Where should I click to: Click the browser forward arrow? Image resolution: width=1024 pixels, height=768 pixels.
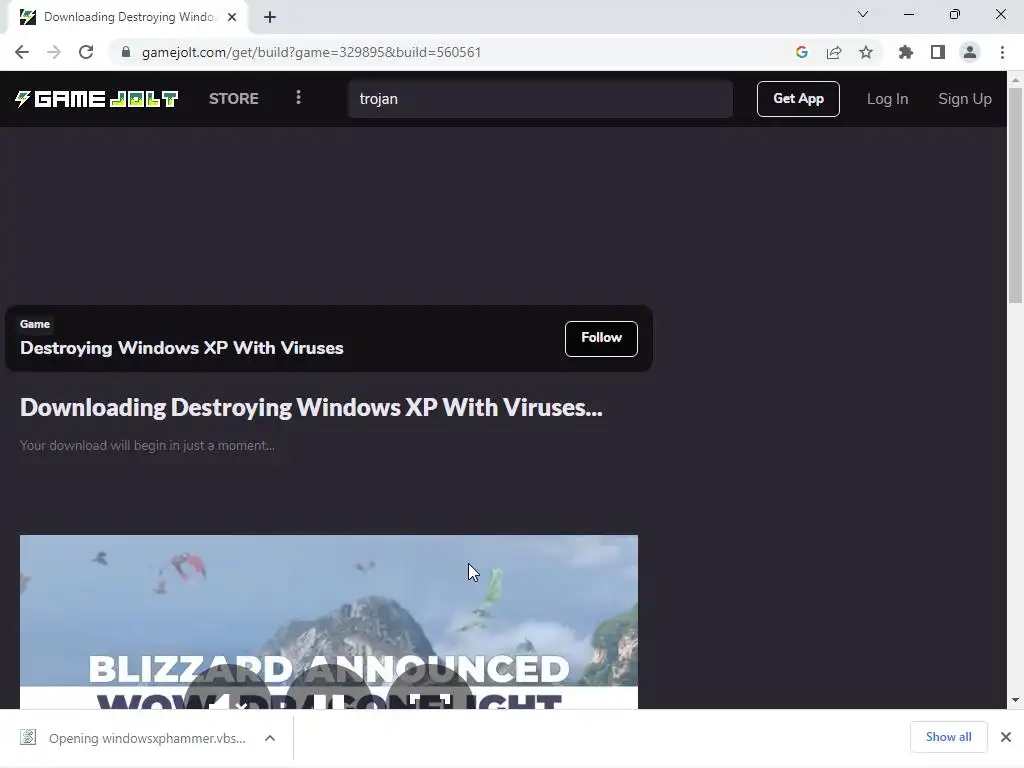[x=54, y=52]
